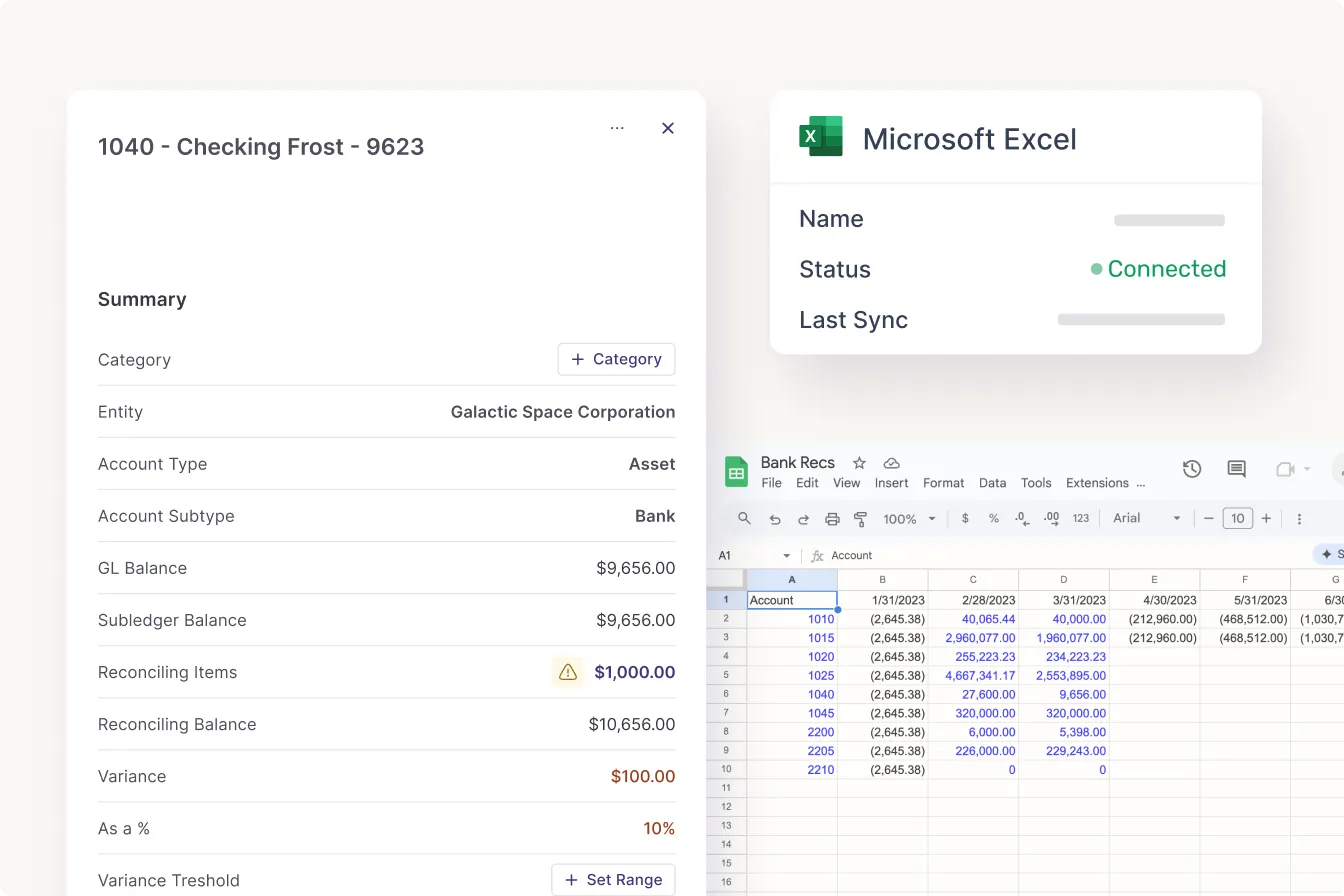Open the Insert menu in Sheets
This screenshot has width=1344, height=896.
pos(892,483)
